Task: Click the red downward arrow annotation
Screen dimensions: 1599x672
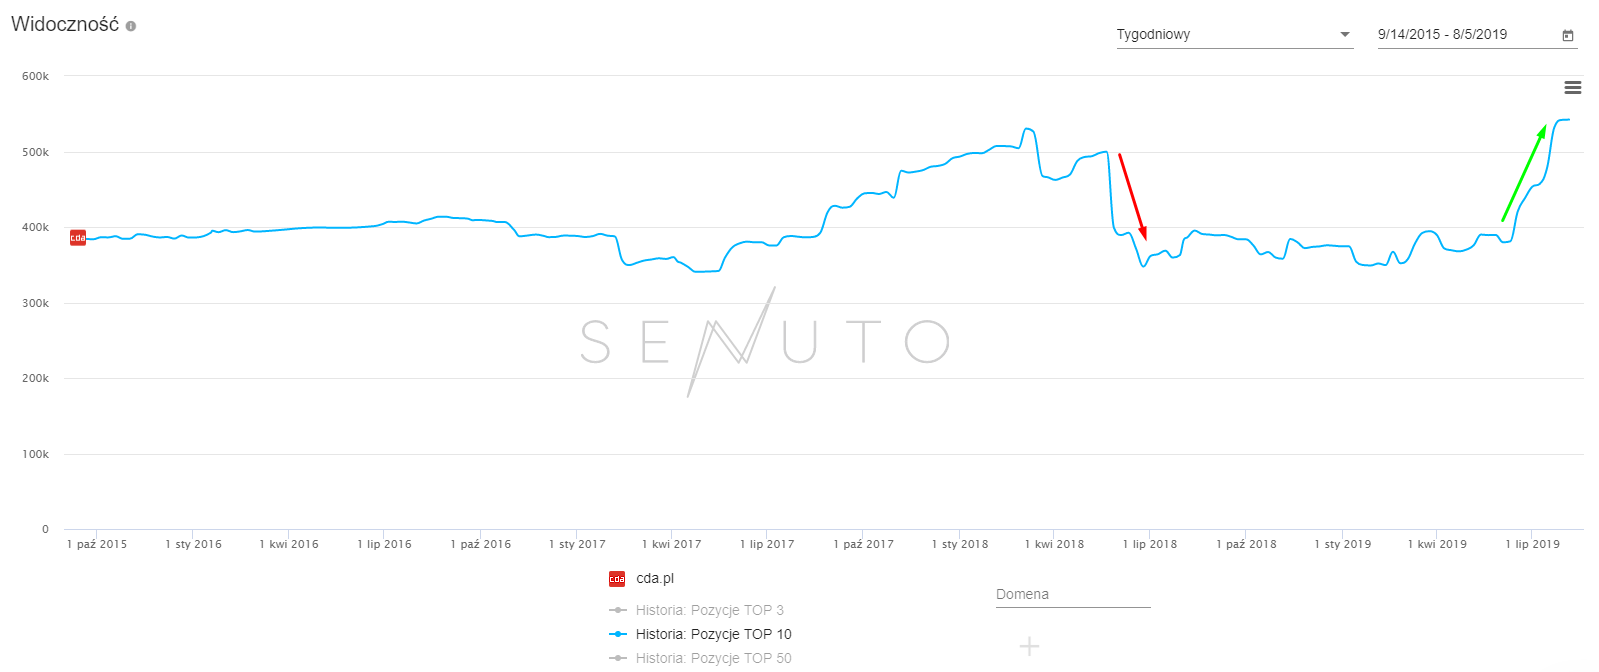Action: click(1132, 196)
